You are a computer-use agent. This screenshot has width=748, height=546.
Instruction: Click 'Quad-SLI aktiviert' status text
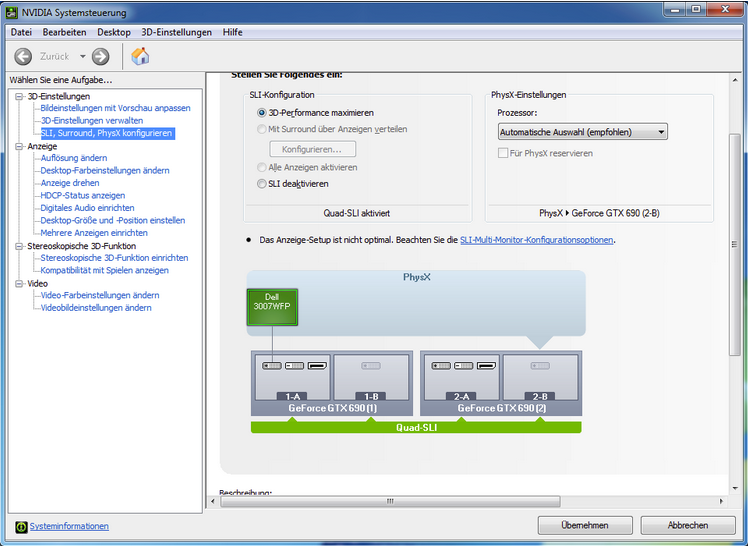tap(357, 213)
